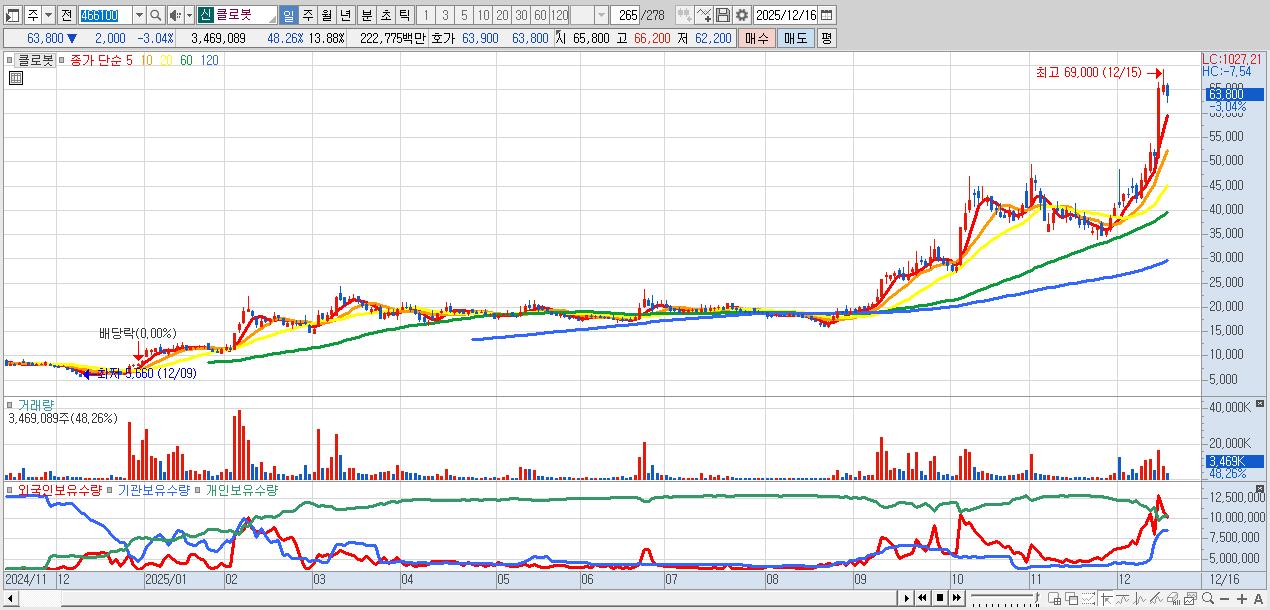The height and width of the screenshot is (610, 1270).
Task: Click the small table icon on the price chart
Action: point(15,77)
